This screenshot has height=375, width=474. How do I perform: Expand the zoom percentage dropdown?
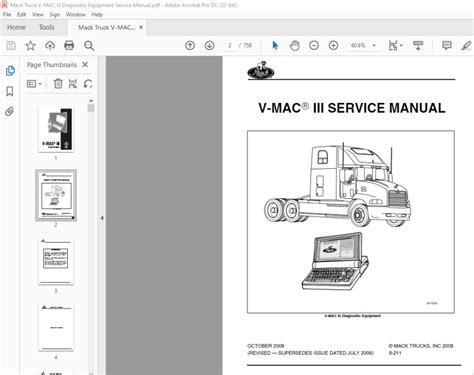tap(374, 45)
